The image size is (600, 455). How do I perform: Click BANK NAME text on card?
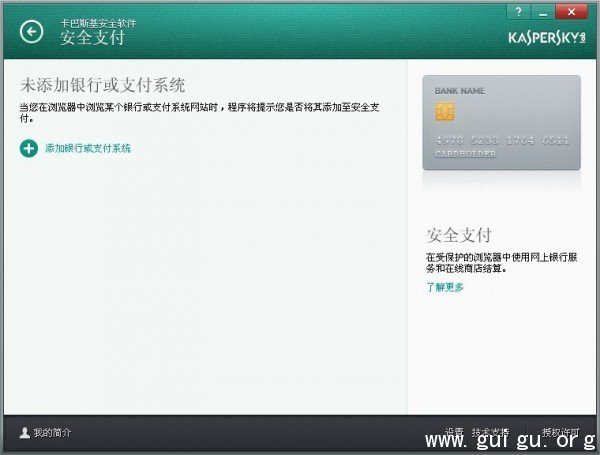point(460,91)
